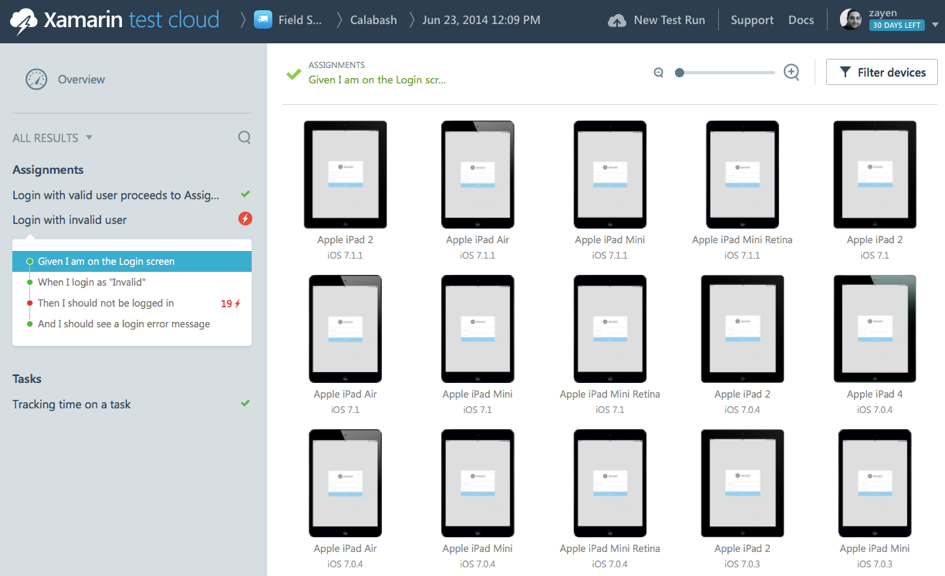Select step Given I am on the Login screen
Screen dimensions: 945x576
pyautogui.click(x=132, y=261)
